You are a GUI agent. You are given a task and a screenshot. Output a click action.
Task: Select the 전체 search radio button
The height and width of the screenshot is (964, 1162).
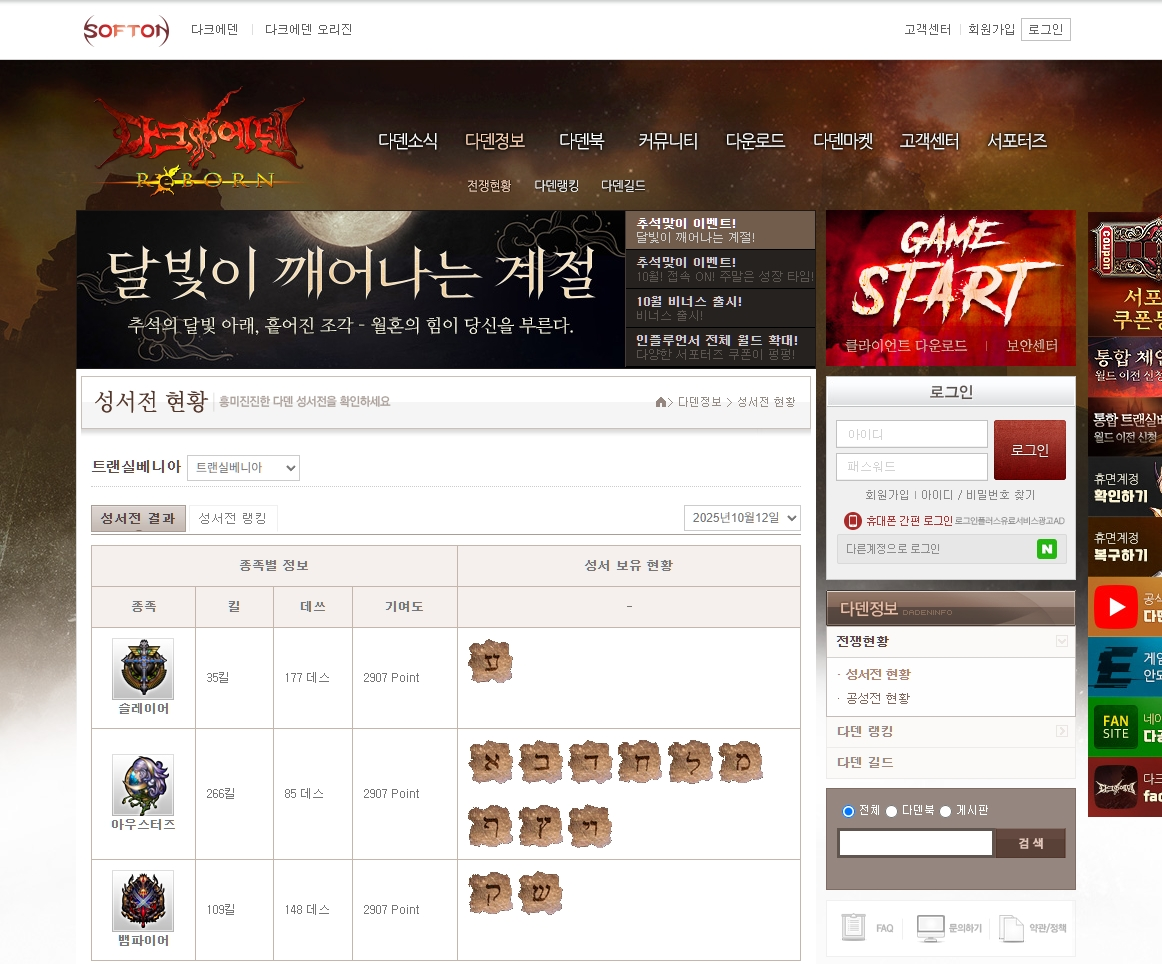click(849, 811)
